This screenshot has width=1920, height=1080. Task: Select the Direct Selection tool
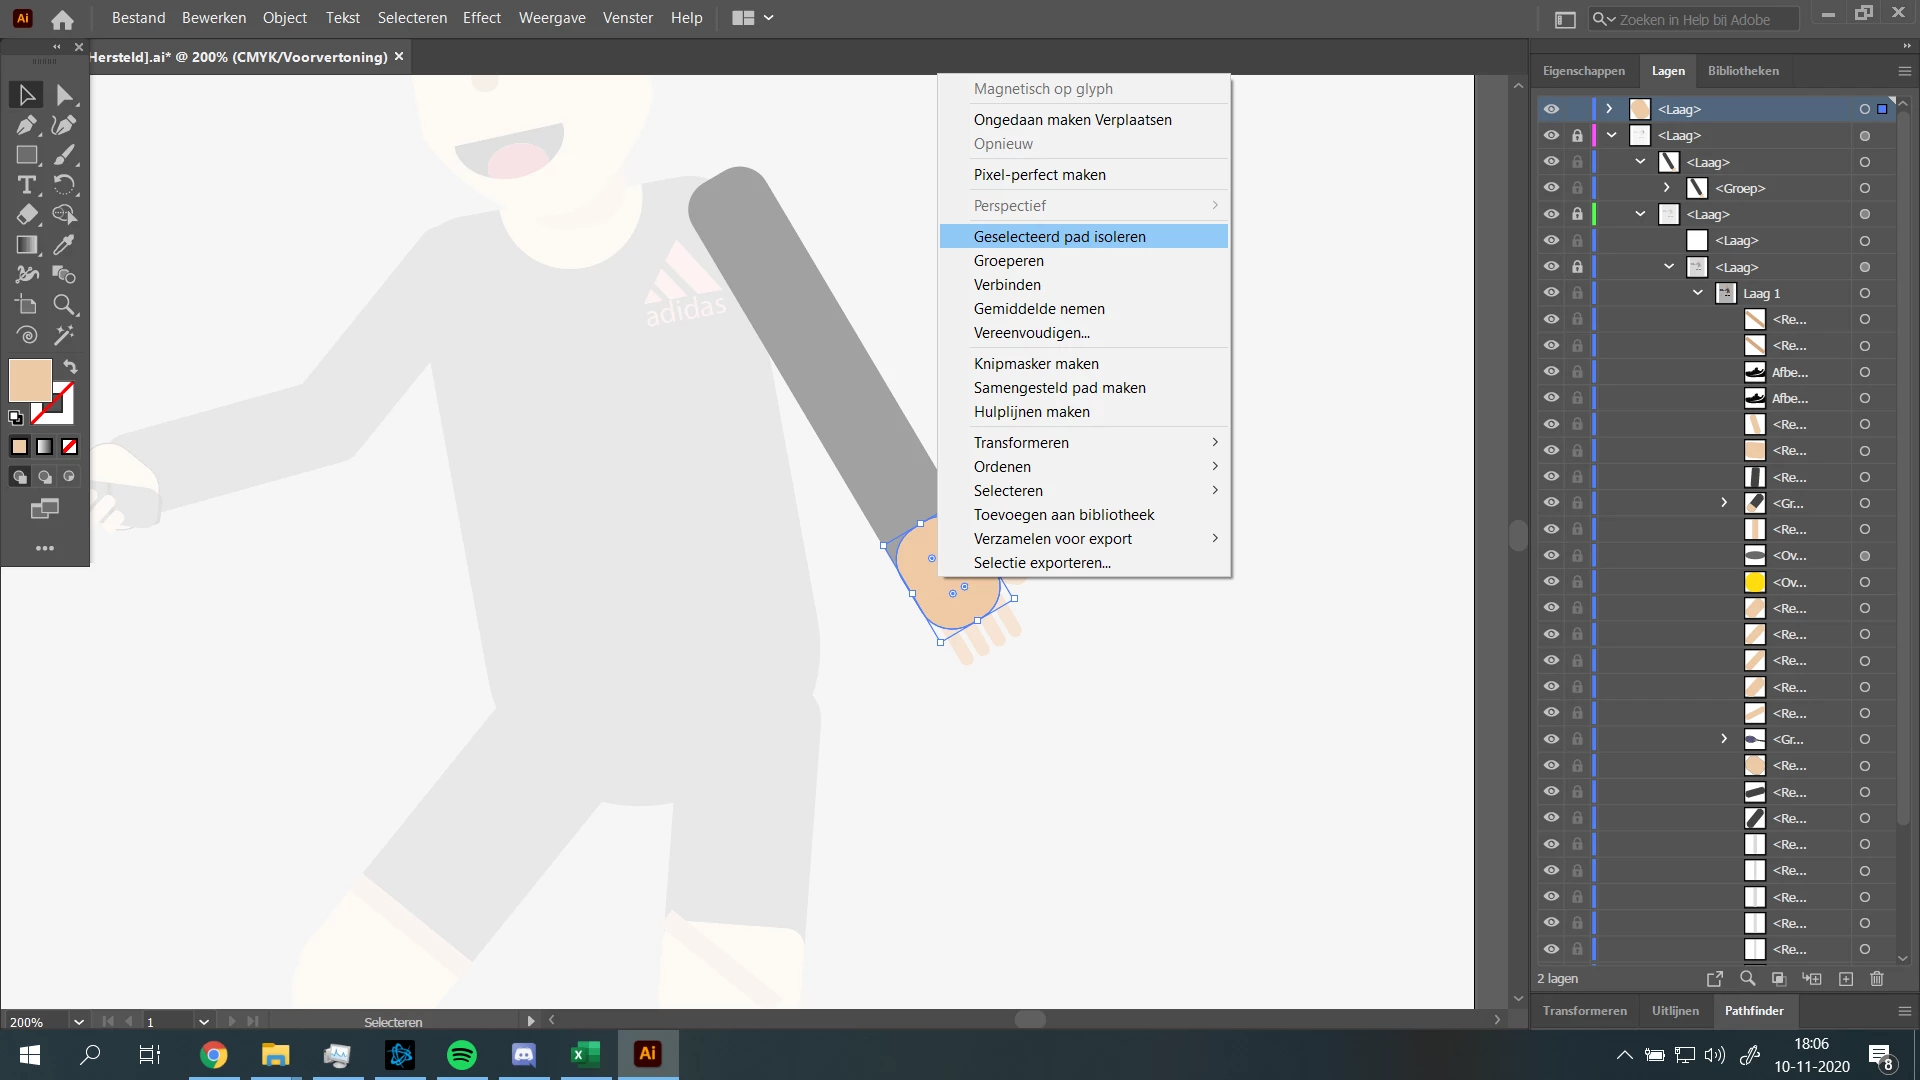64,95
